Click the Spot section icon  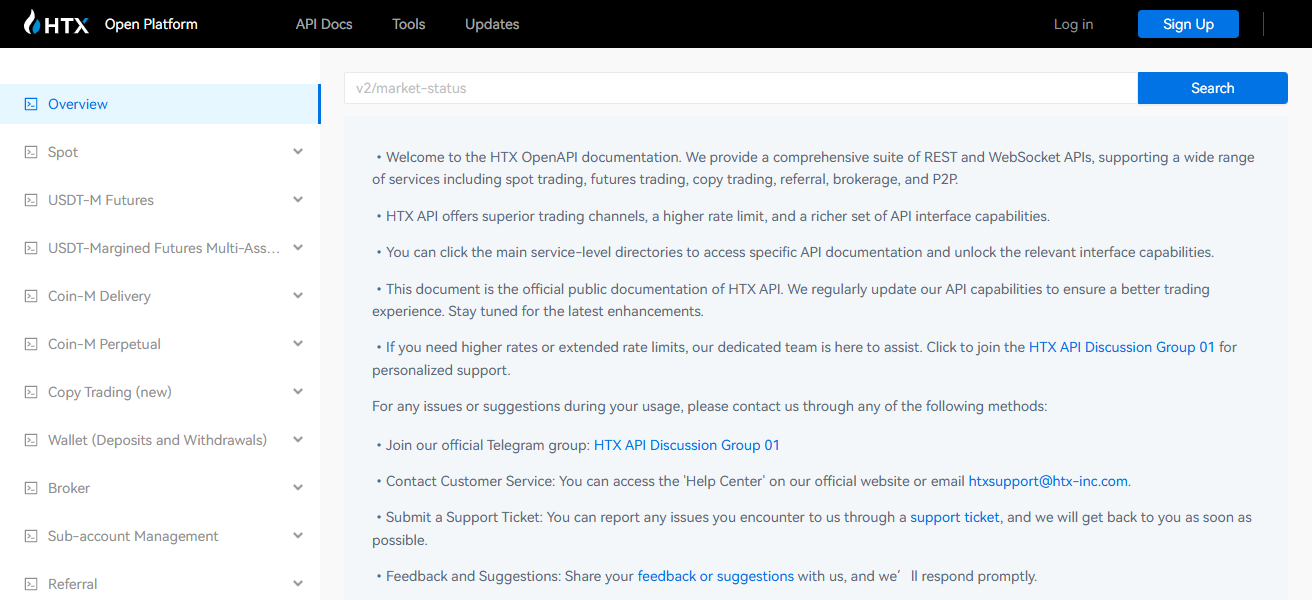tap(29, 151)
